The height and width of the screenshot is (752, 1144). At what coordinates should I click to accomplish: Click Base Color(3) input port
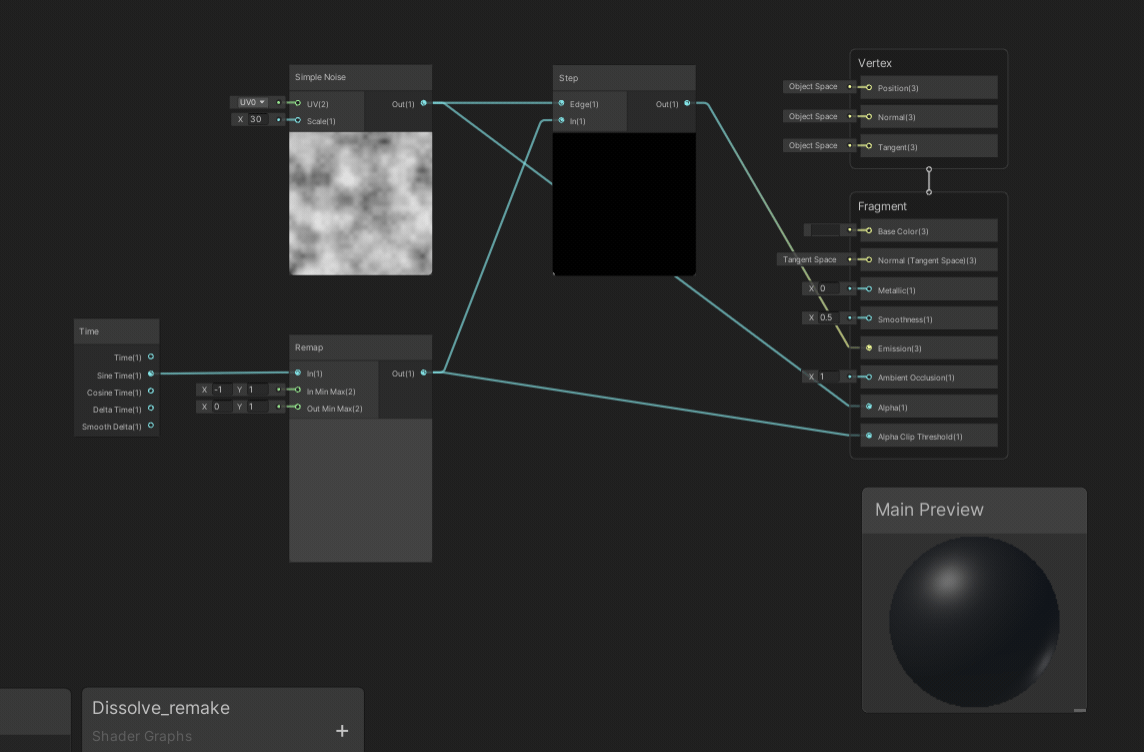pyautogui.click(x=869, y=230)
